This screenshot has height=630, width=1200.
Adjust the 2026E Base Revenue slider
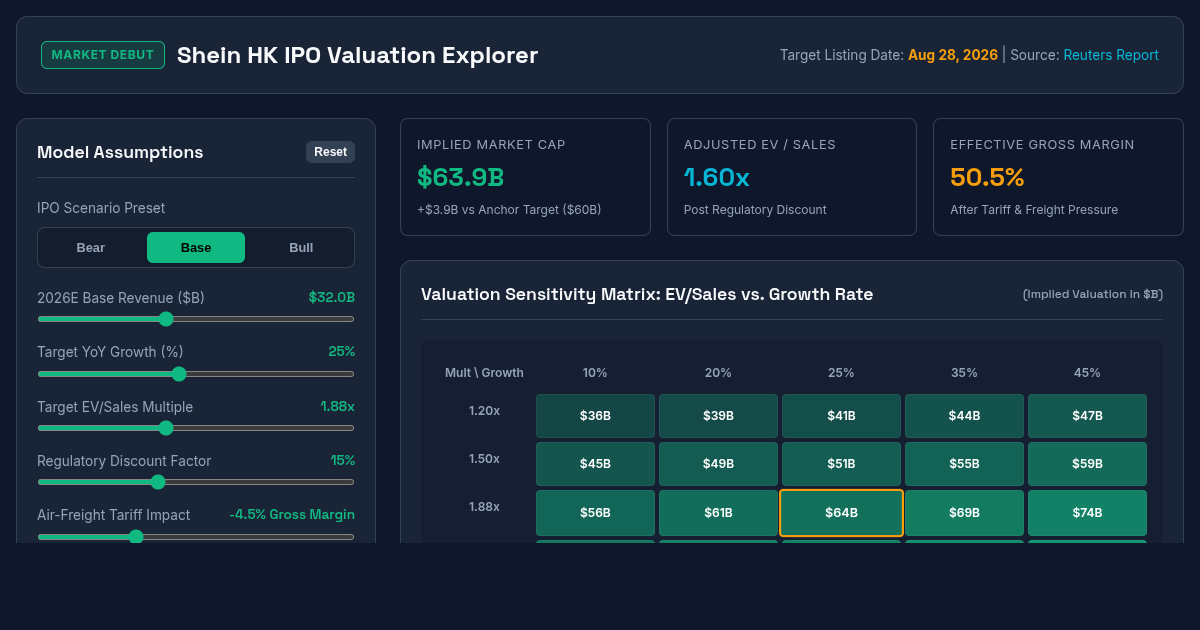pos(196,319)
